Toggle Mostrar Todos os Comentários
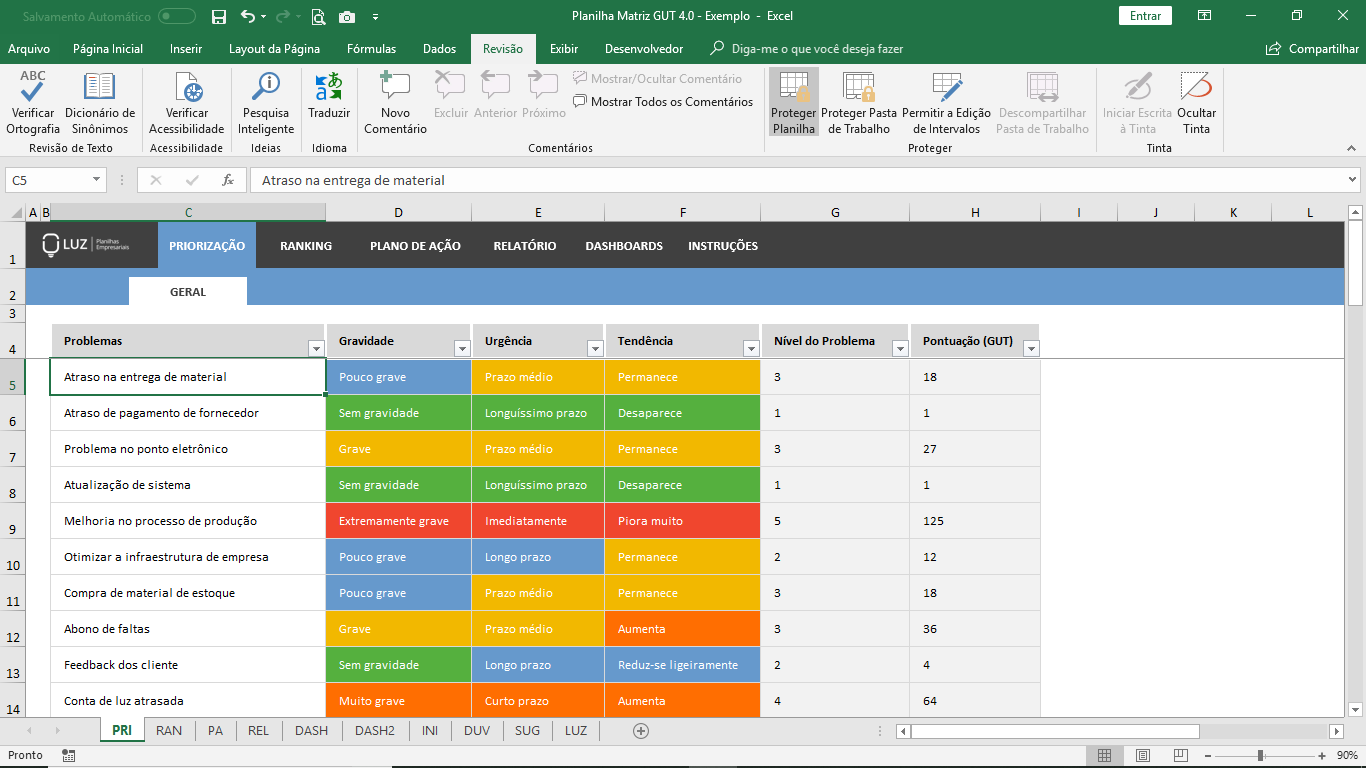The width and height of the screenshot is (1366, 768). pos(663,101)
